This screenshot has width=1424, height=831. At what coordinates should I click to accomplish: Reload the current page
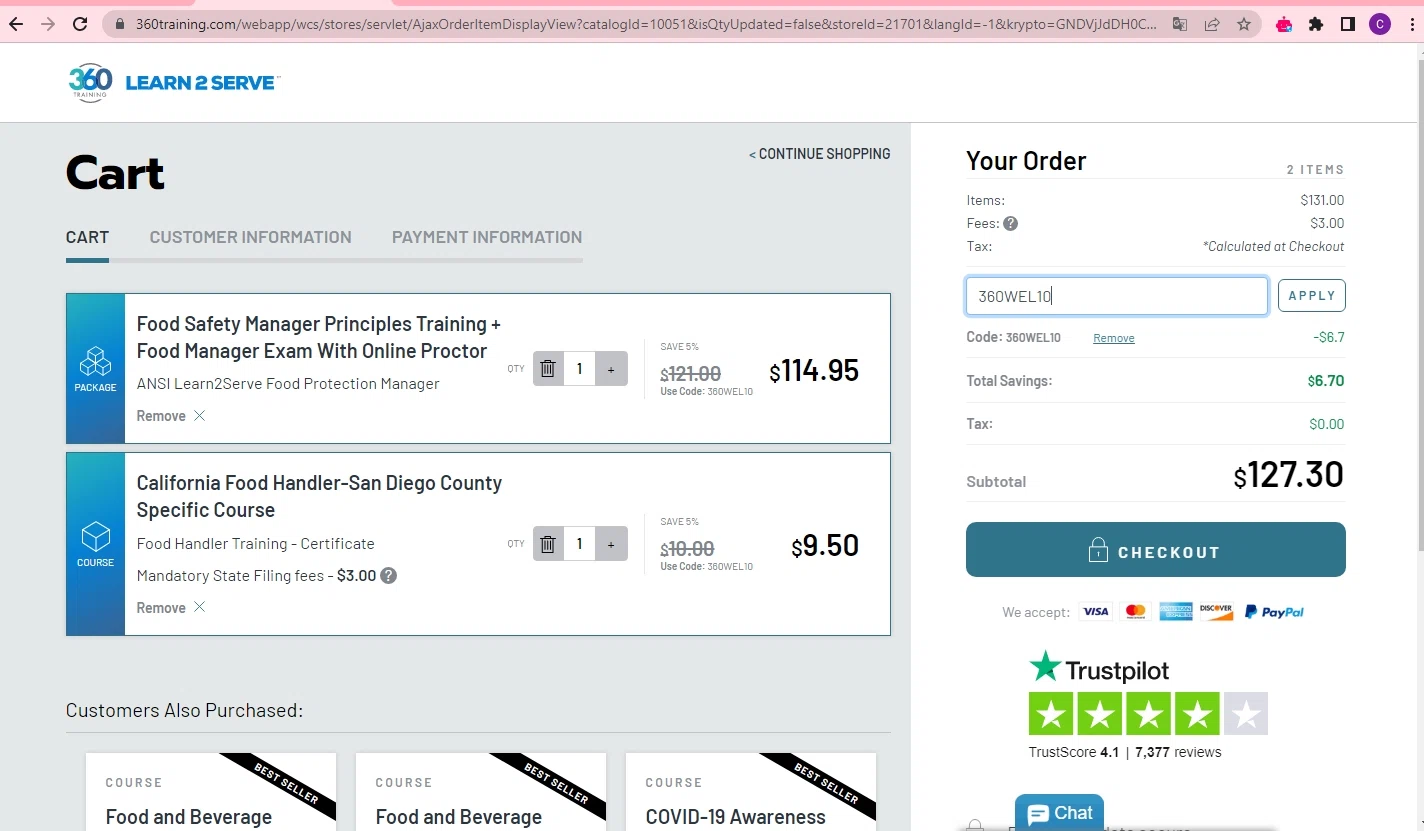coord(80,24)
